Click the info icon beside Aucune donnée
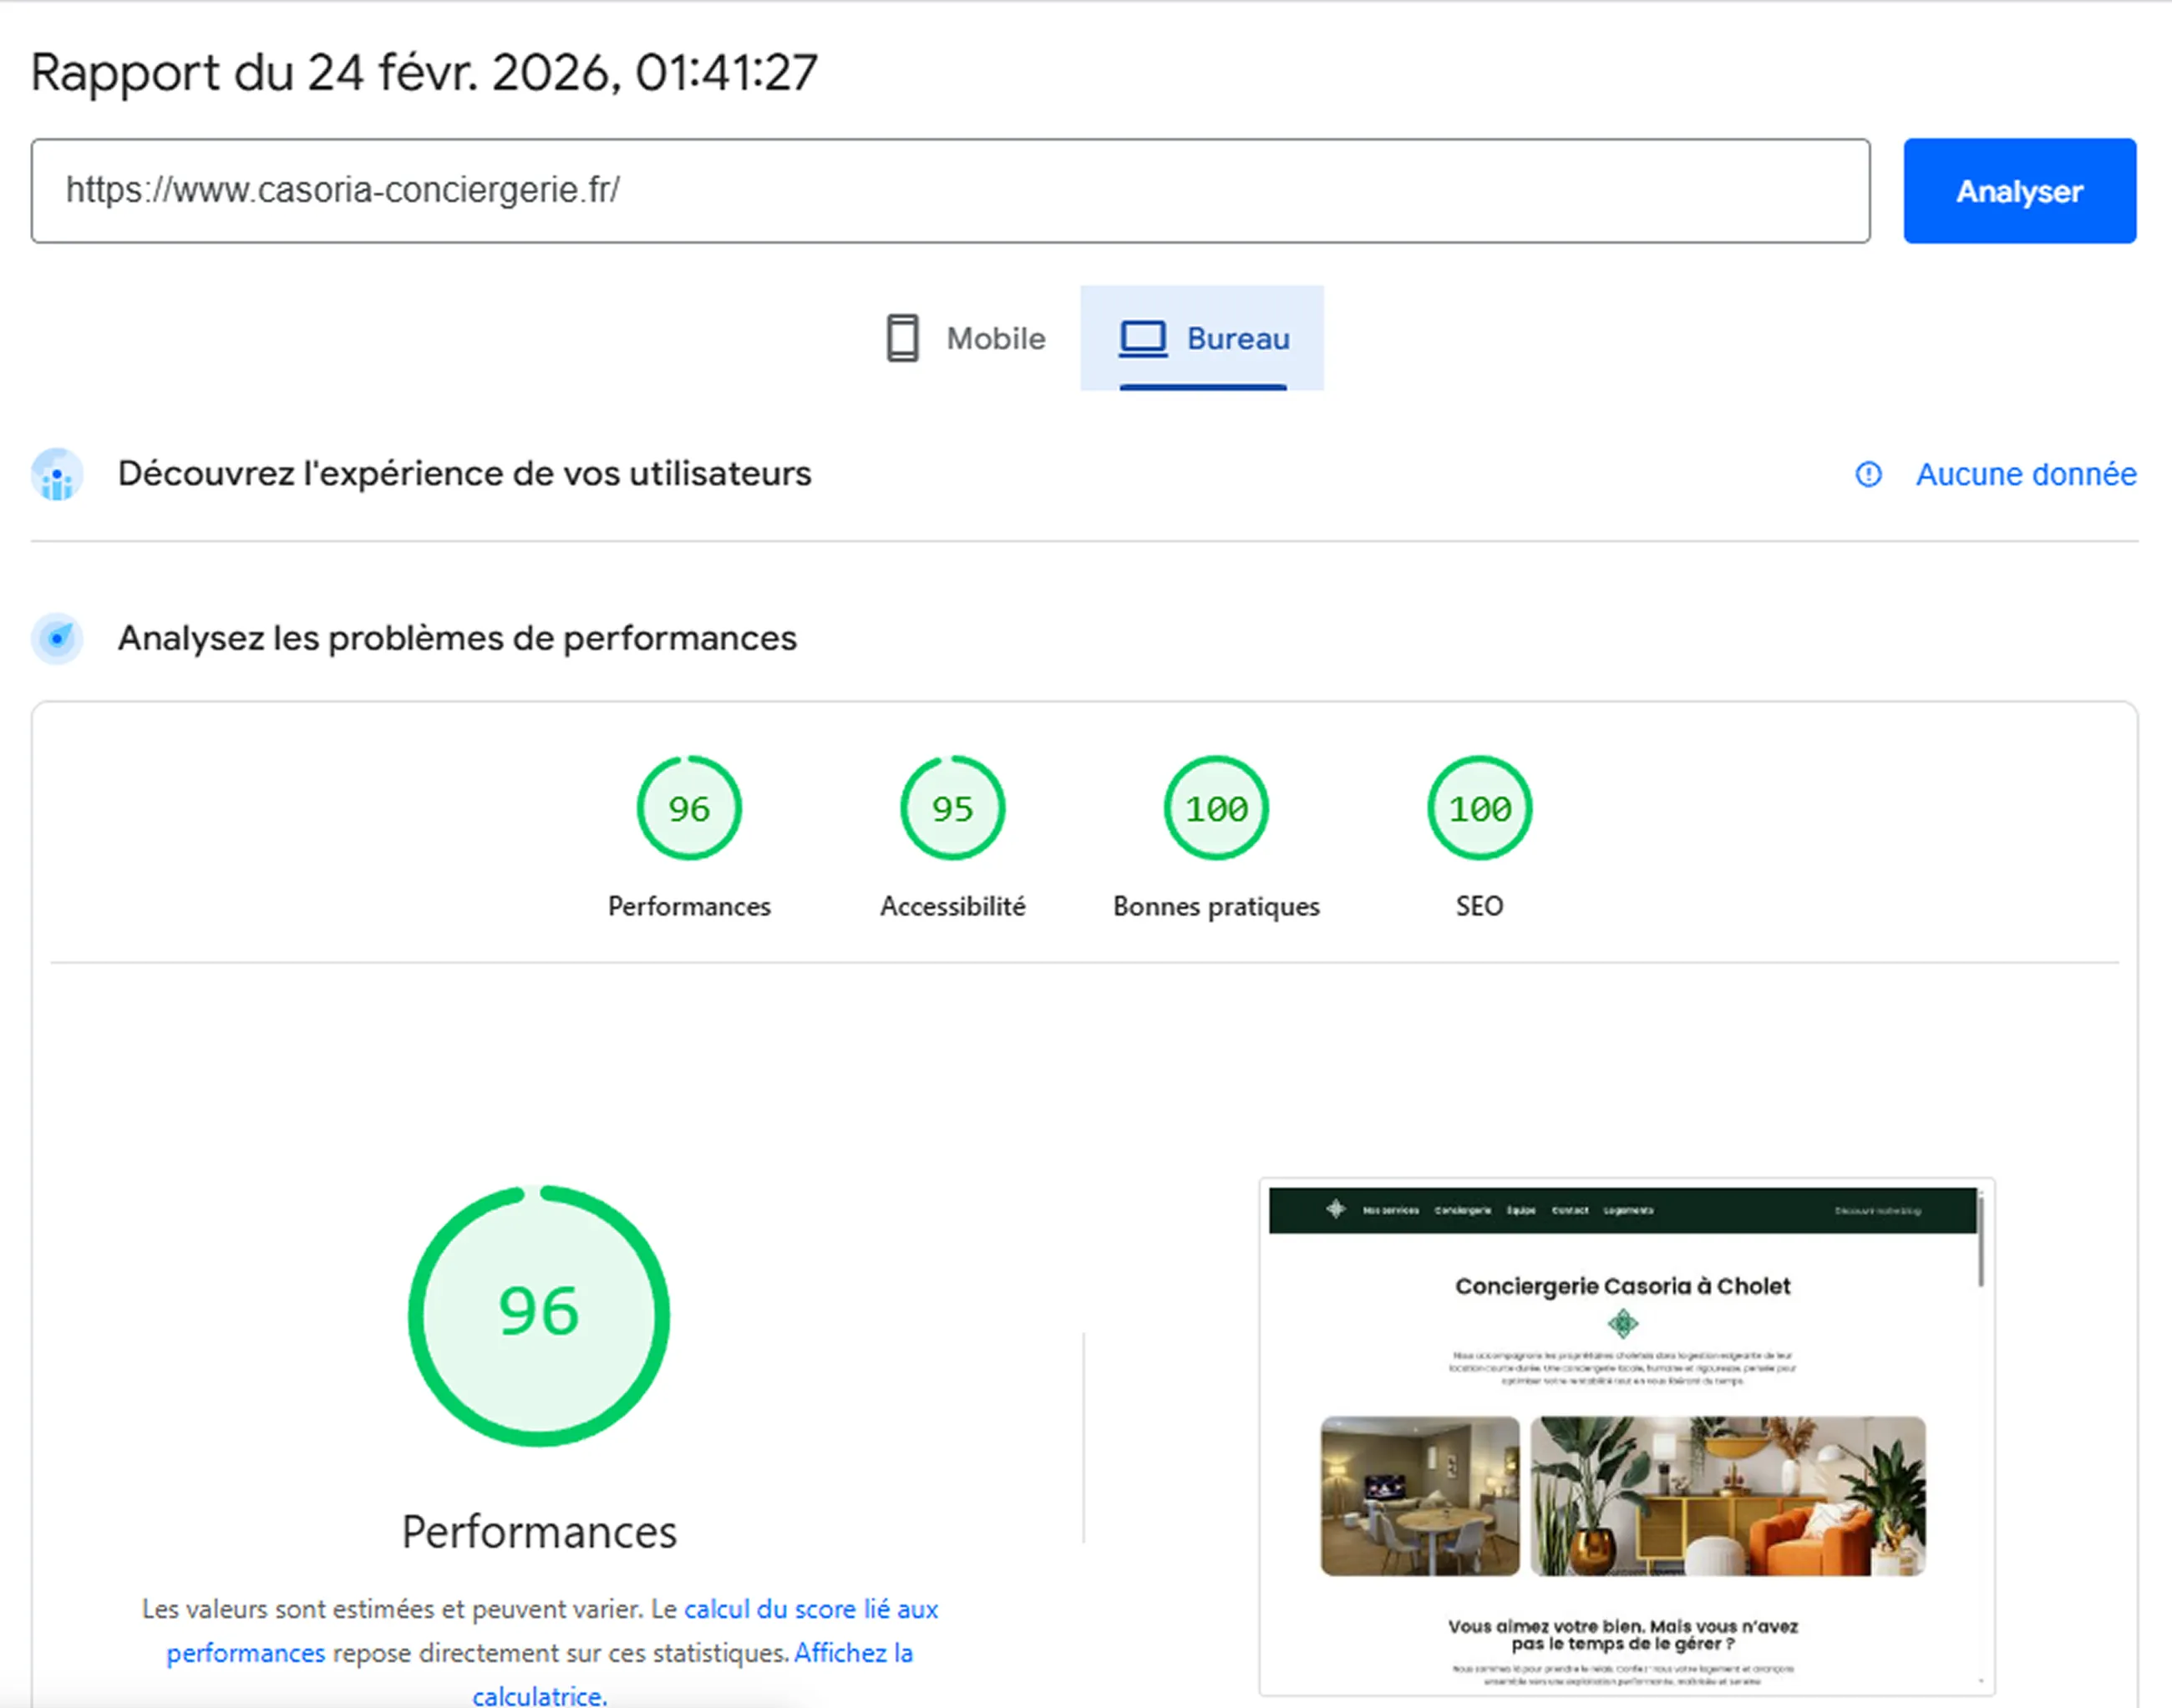This screenshot has height=1708, width=2172. pyautogui.click(x=1868, y=474)
